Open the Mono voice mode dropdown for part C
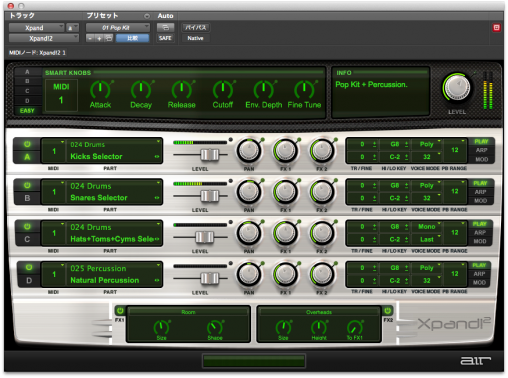This screenshot has width=508, height=378. click(427, 227)
